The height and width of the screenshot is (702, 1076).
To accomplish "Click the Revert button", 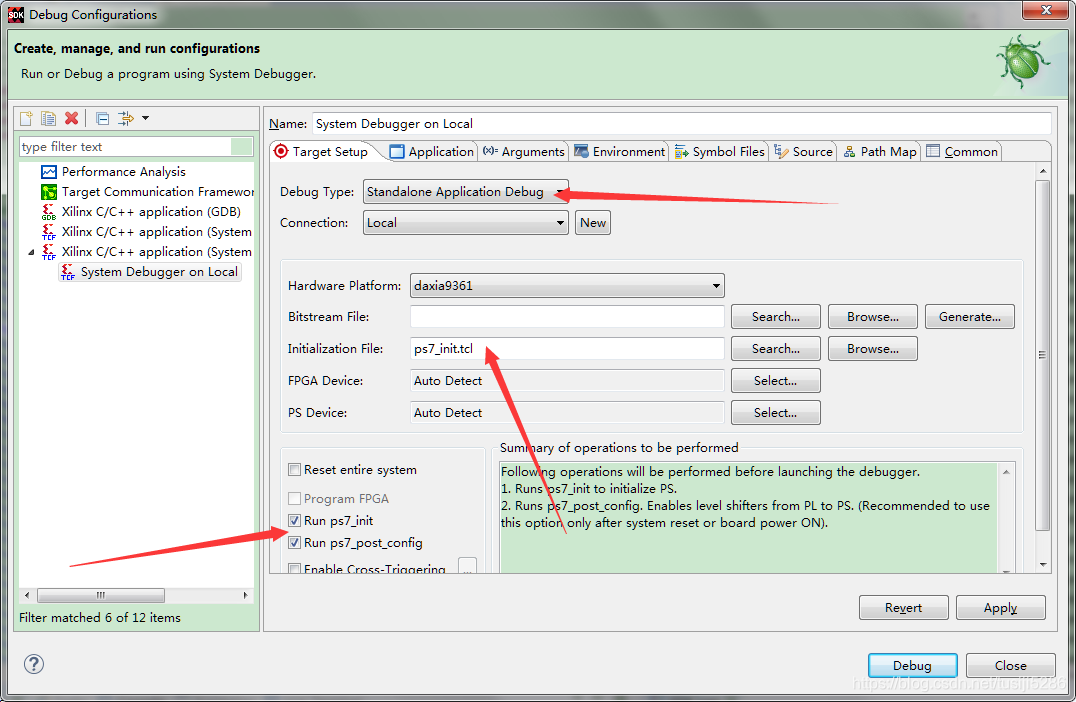I will pos(903,608).
